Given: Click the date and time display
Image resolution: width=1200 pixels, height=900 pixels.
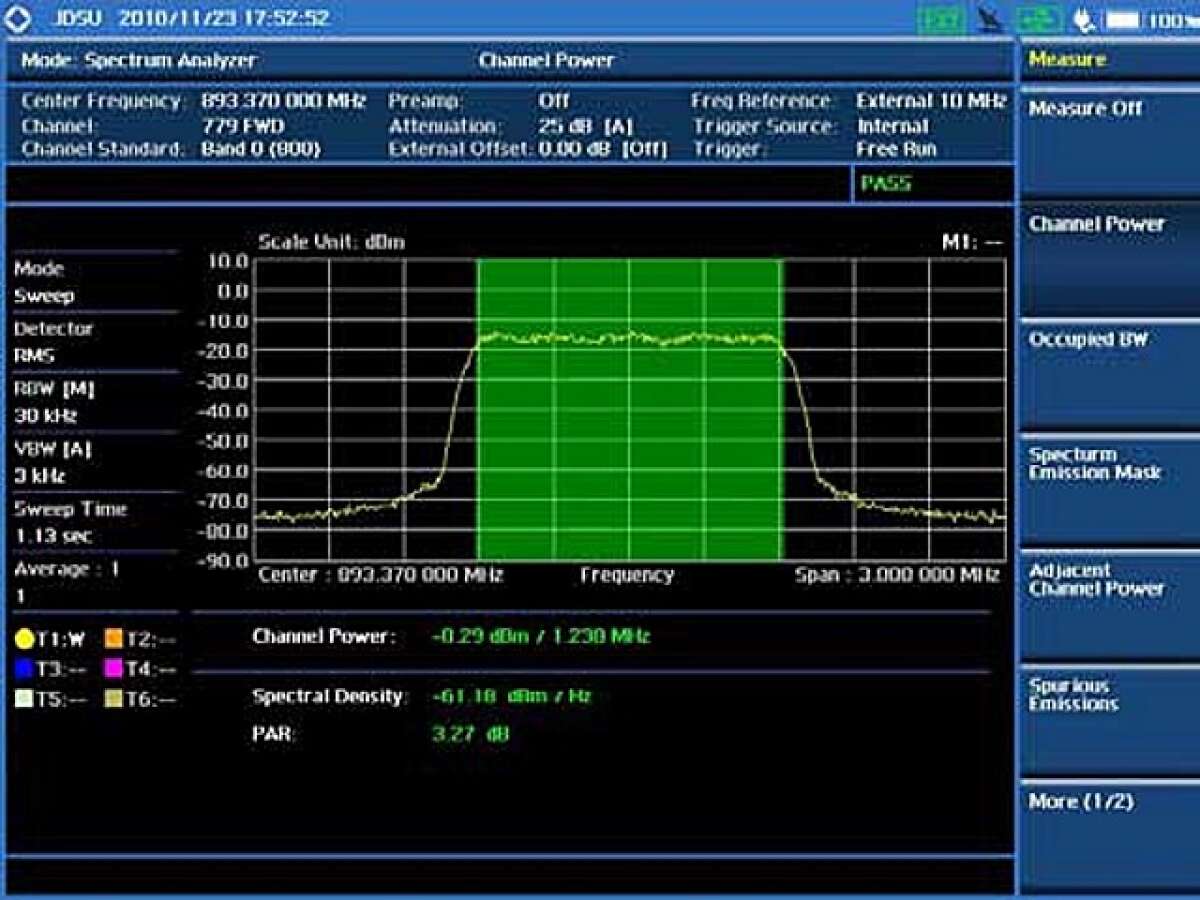Looking at the screenshot, I should coord(224,18).
